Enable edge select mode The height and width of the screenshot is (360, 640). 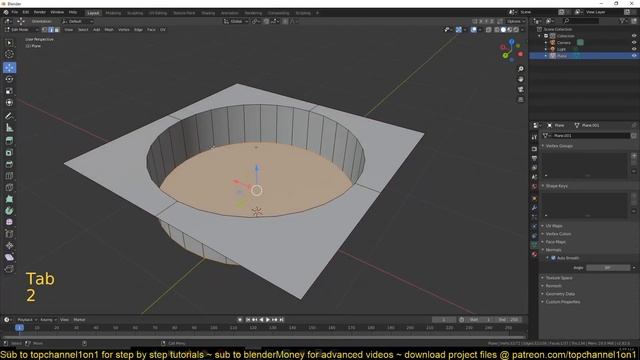click(51, 30)
